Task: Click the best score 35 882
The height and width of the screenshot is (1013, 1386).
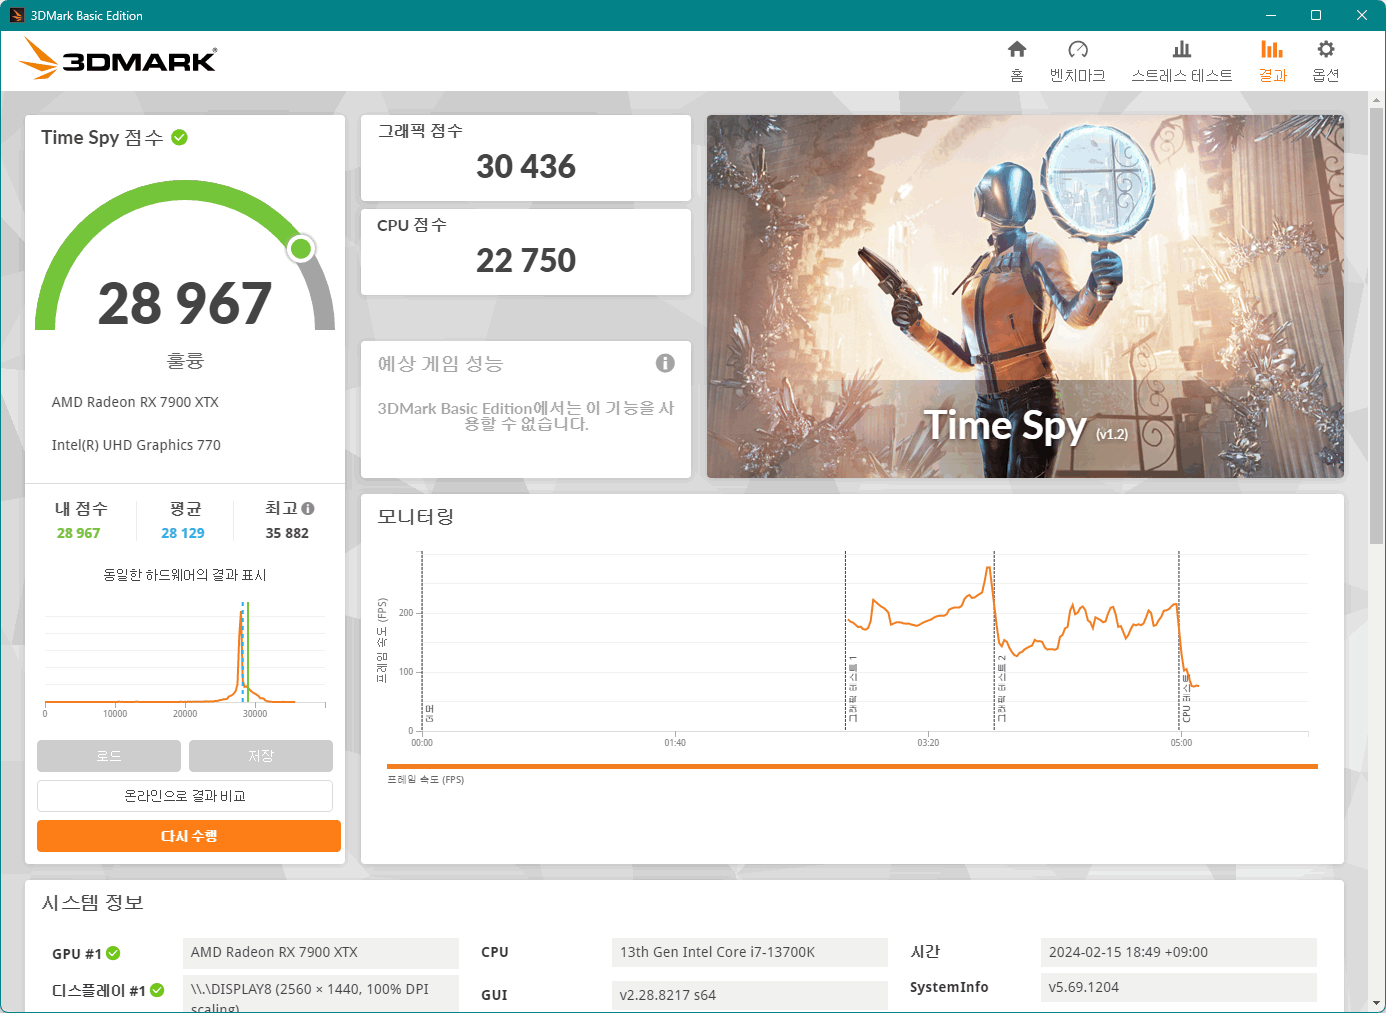Action: tap(287, 533)
